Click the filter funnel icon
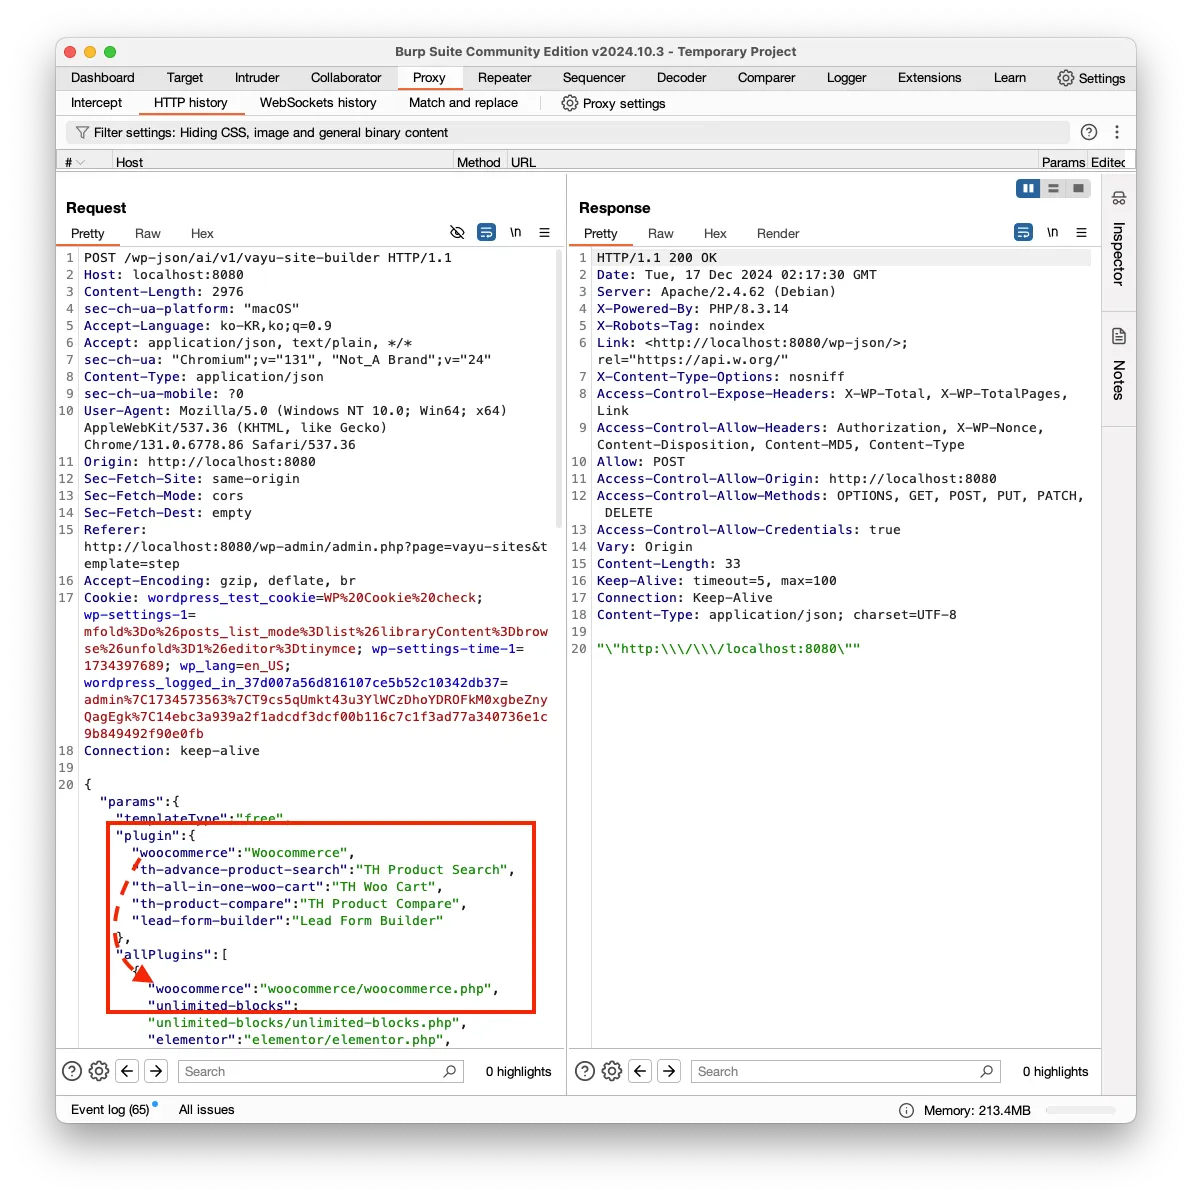Screen dimensions: 1192x1197 coord(82,133)
